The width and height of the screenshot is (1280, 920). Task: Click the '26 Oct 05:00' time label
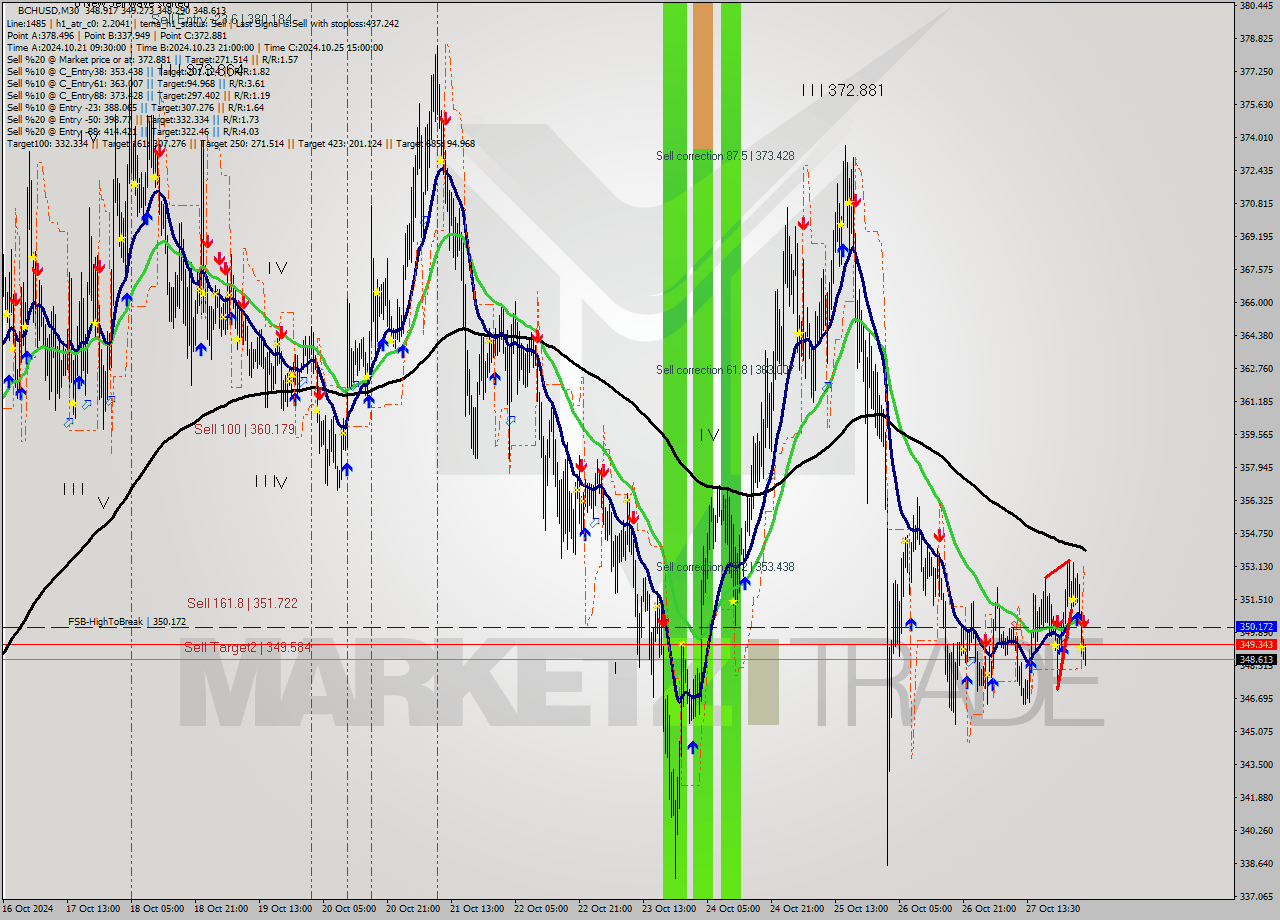coord(925,909)
